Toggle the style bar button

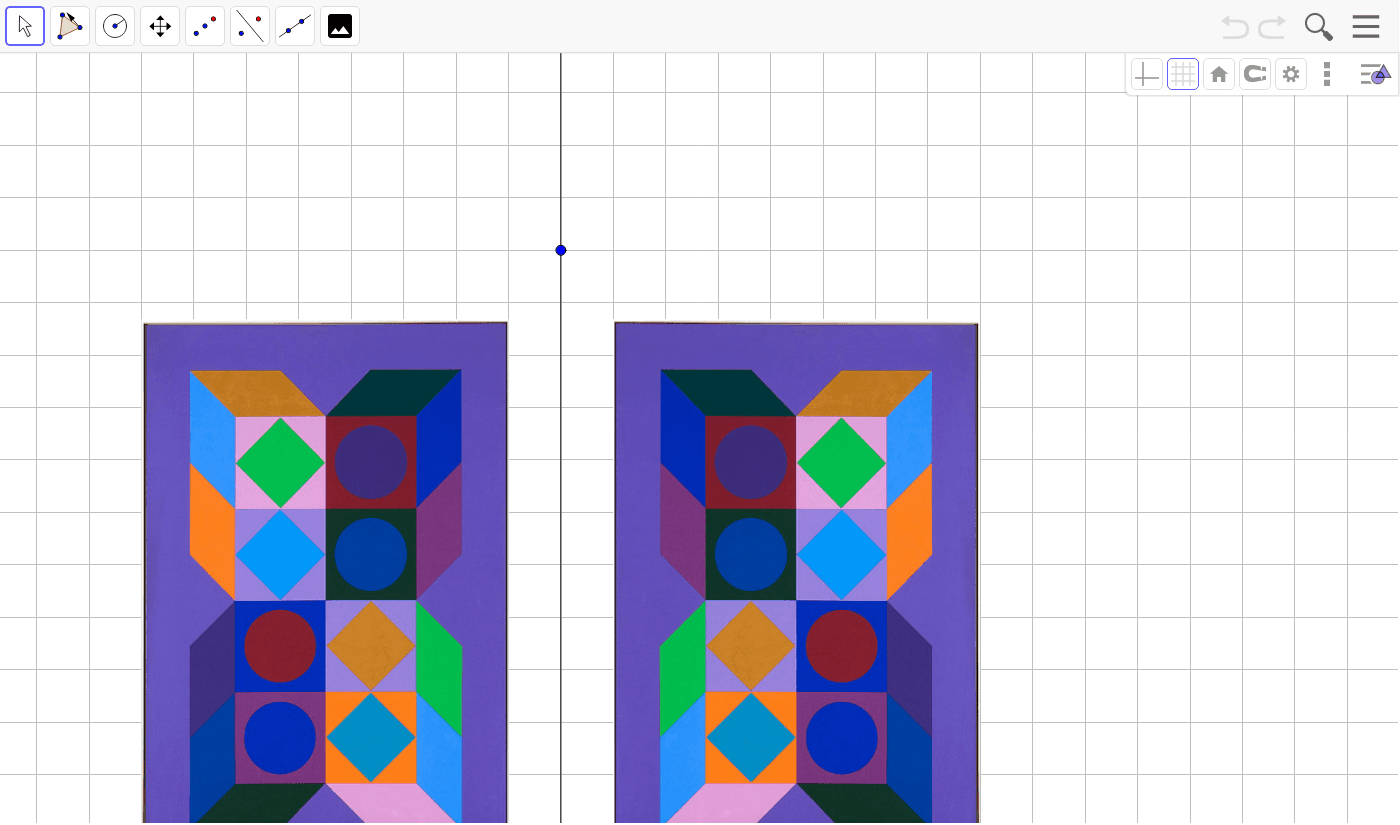pos(1375,74)
